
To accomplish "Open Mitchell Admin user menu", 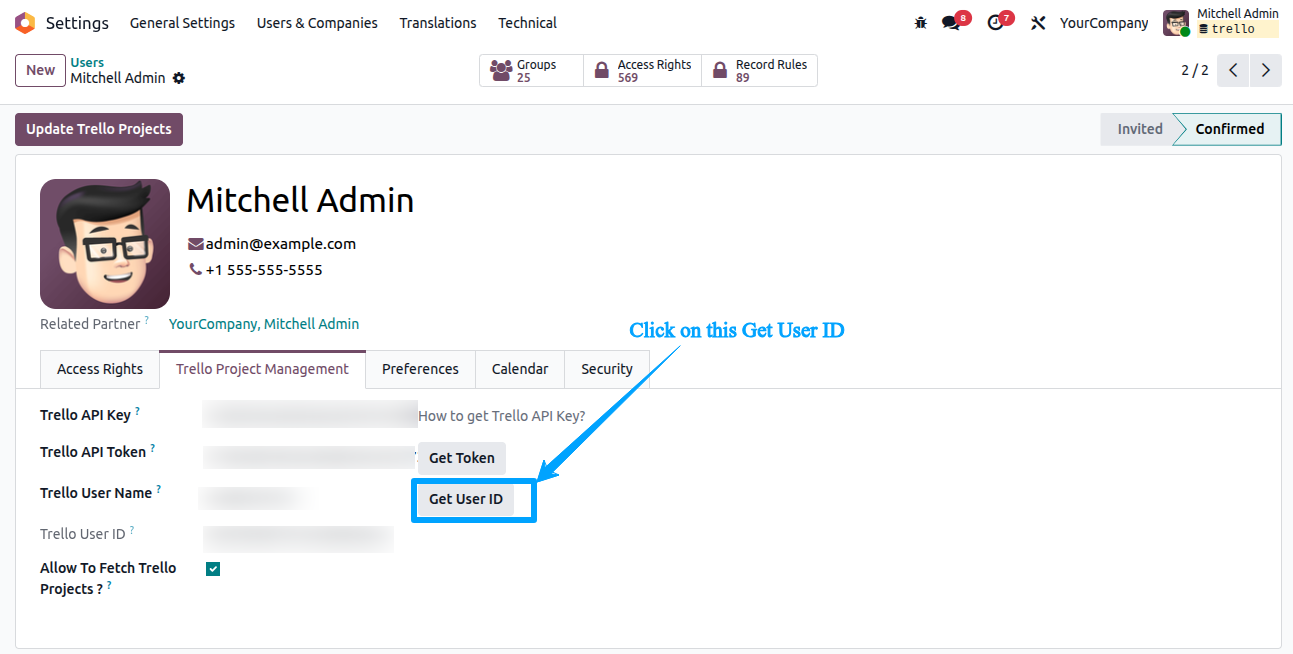I will click(x=1221, y=22).
